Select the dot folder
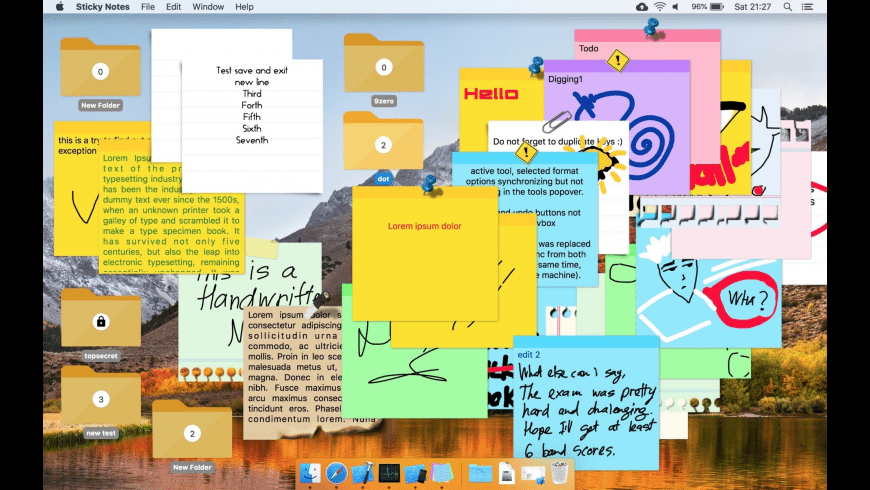The width and height of the screenshot is (870, 490). 383,140
